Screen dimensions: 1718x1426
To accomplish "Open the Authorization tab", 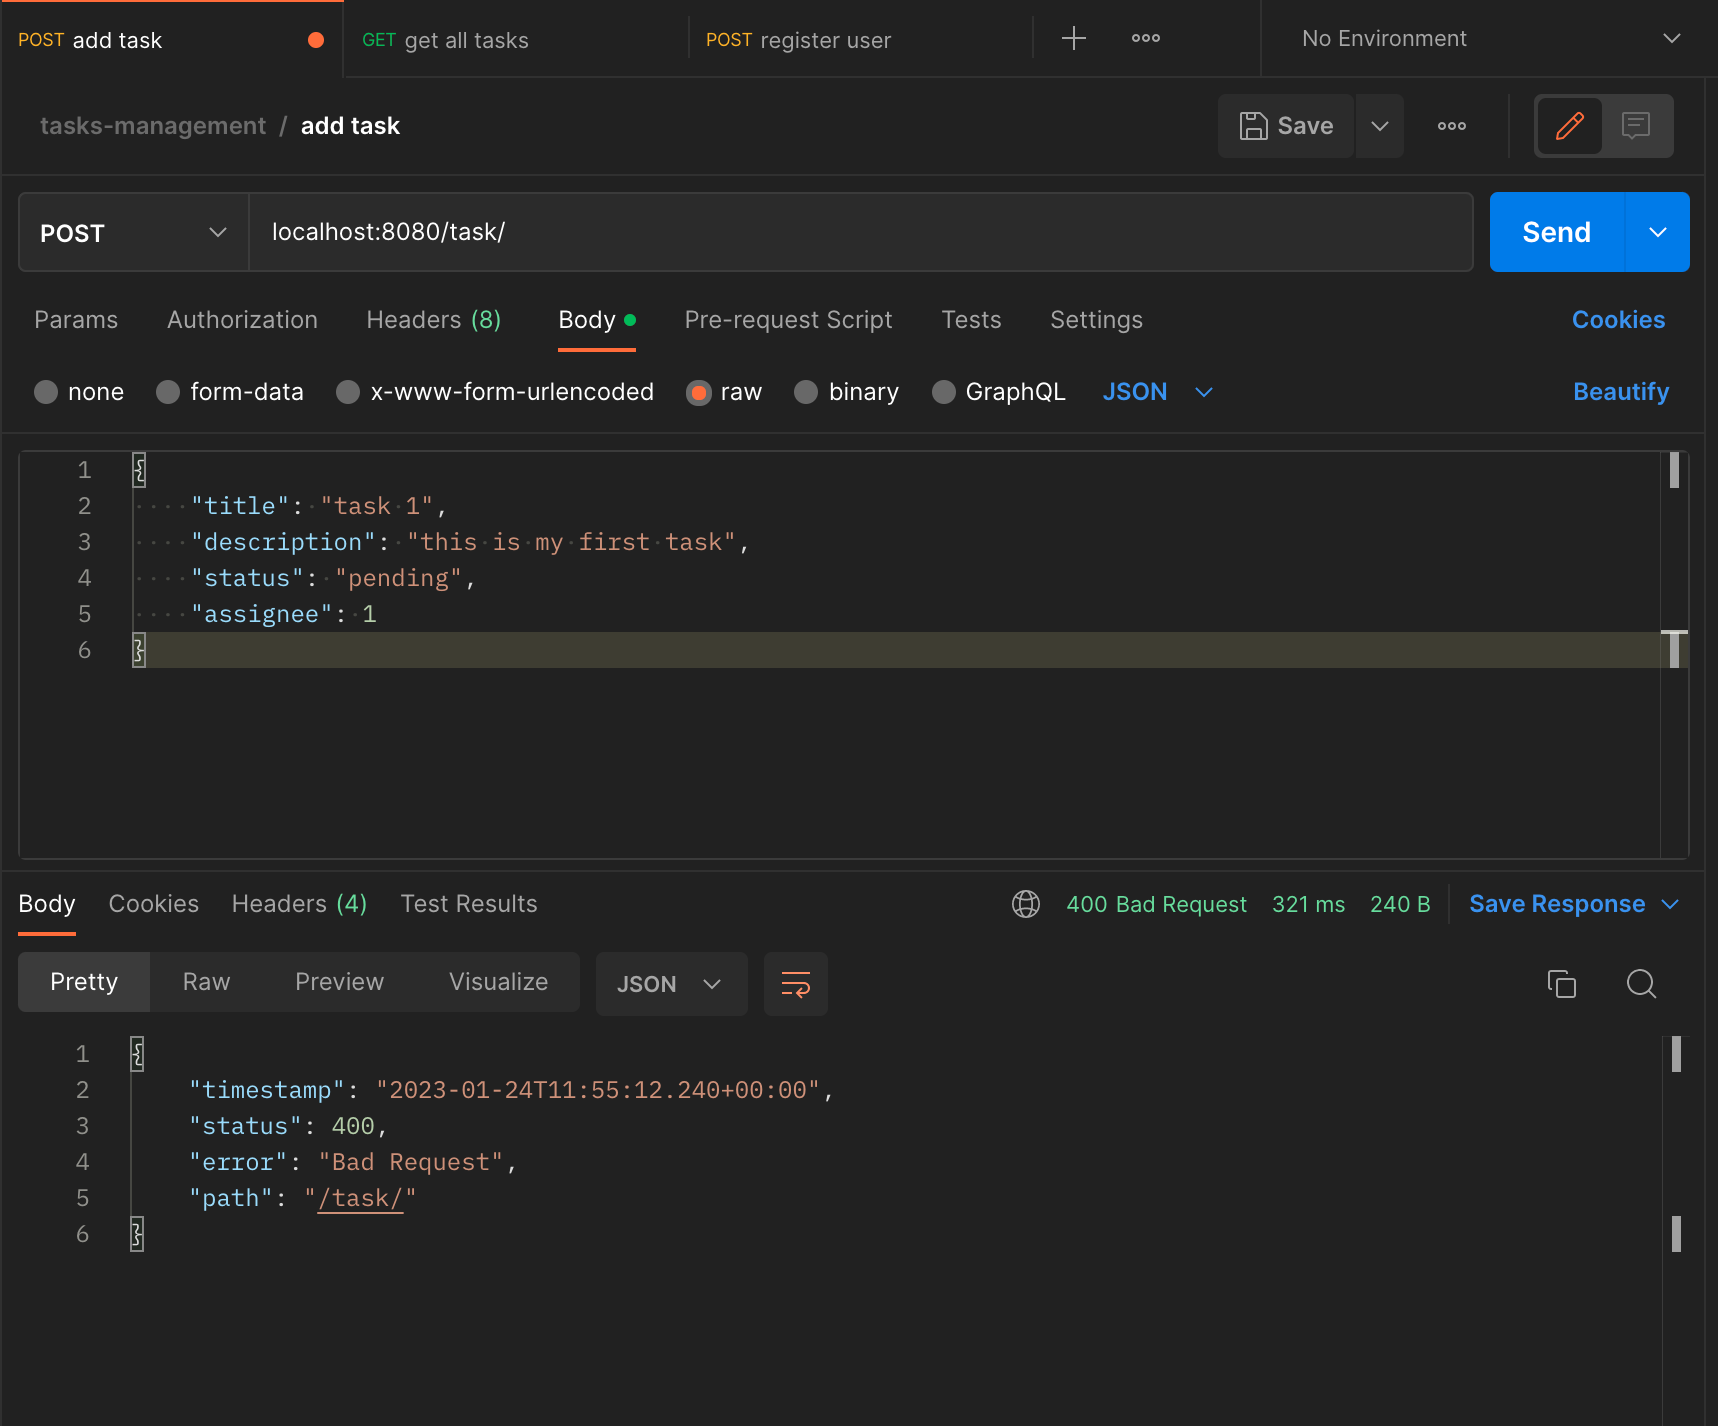I will 242,320.
